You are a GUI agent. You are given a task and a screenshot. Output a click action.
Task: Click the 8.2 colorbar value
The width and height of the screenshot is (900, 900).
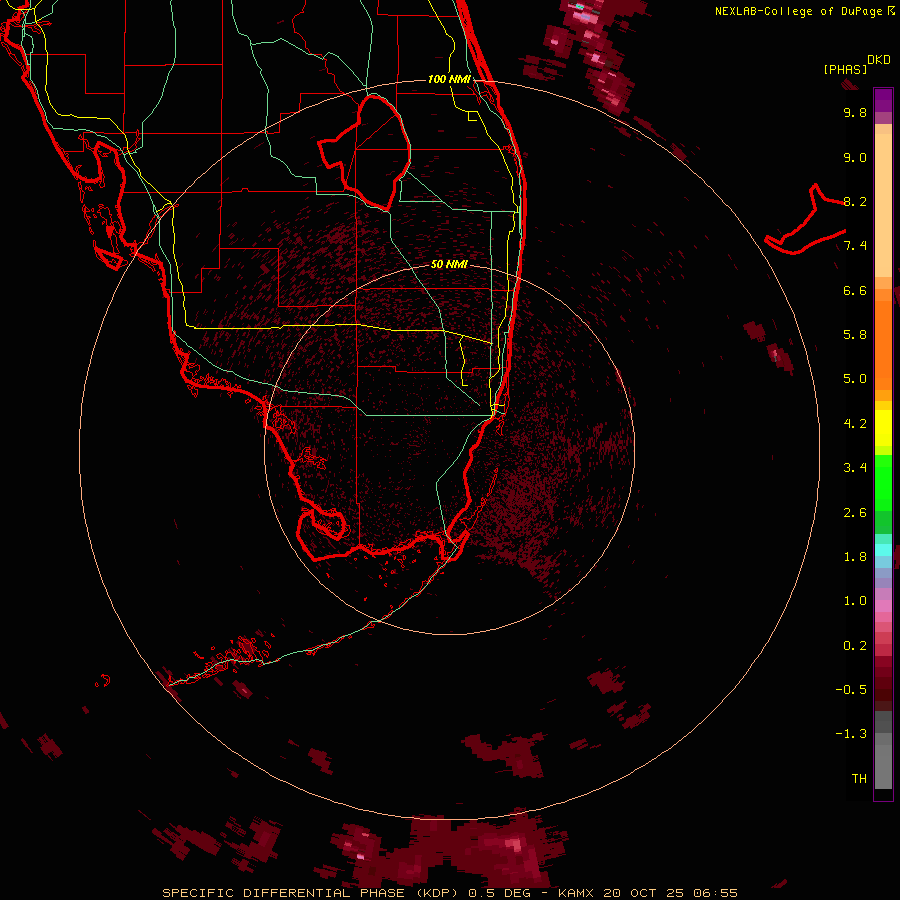855,201
